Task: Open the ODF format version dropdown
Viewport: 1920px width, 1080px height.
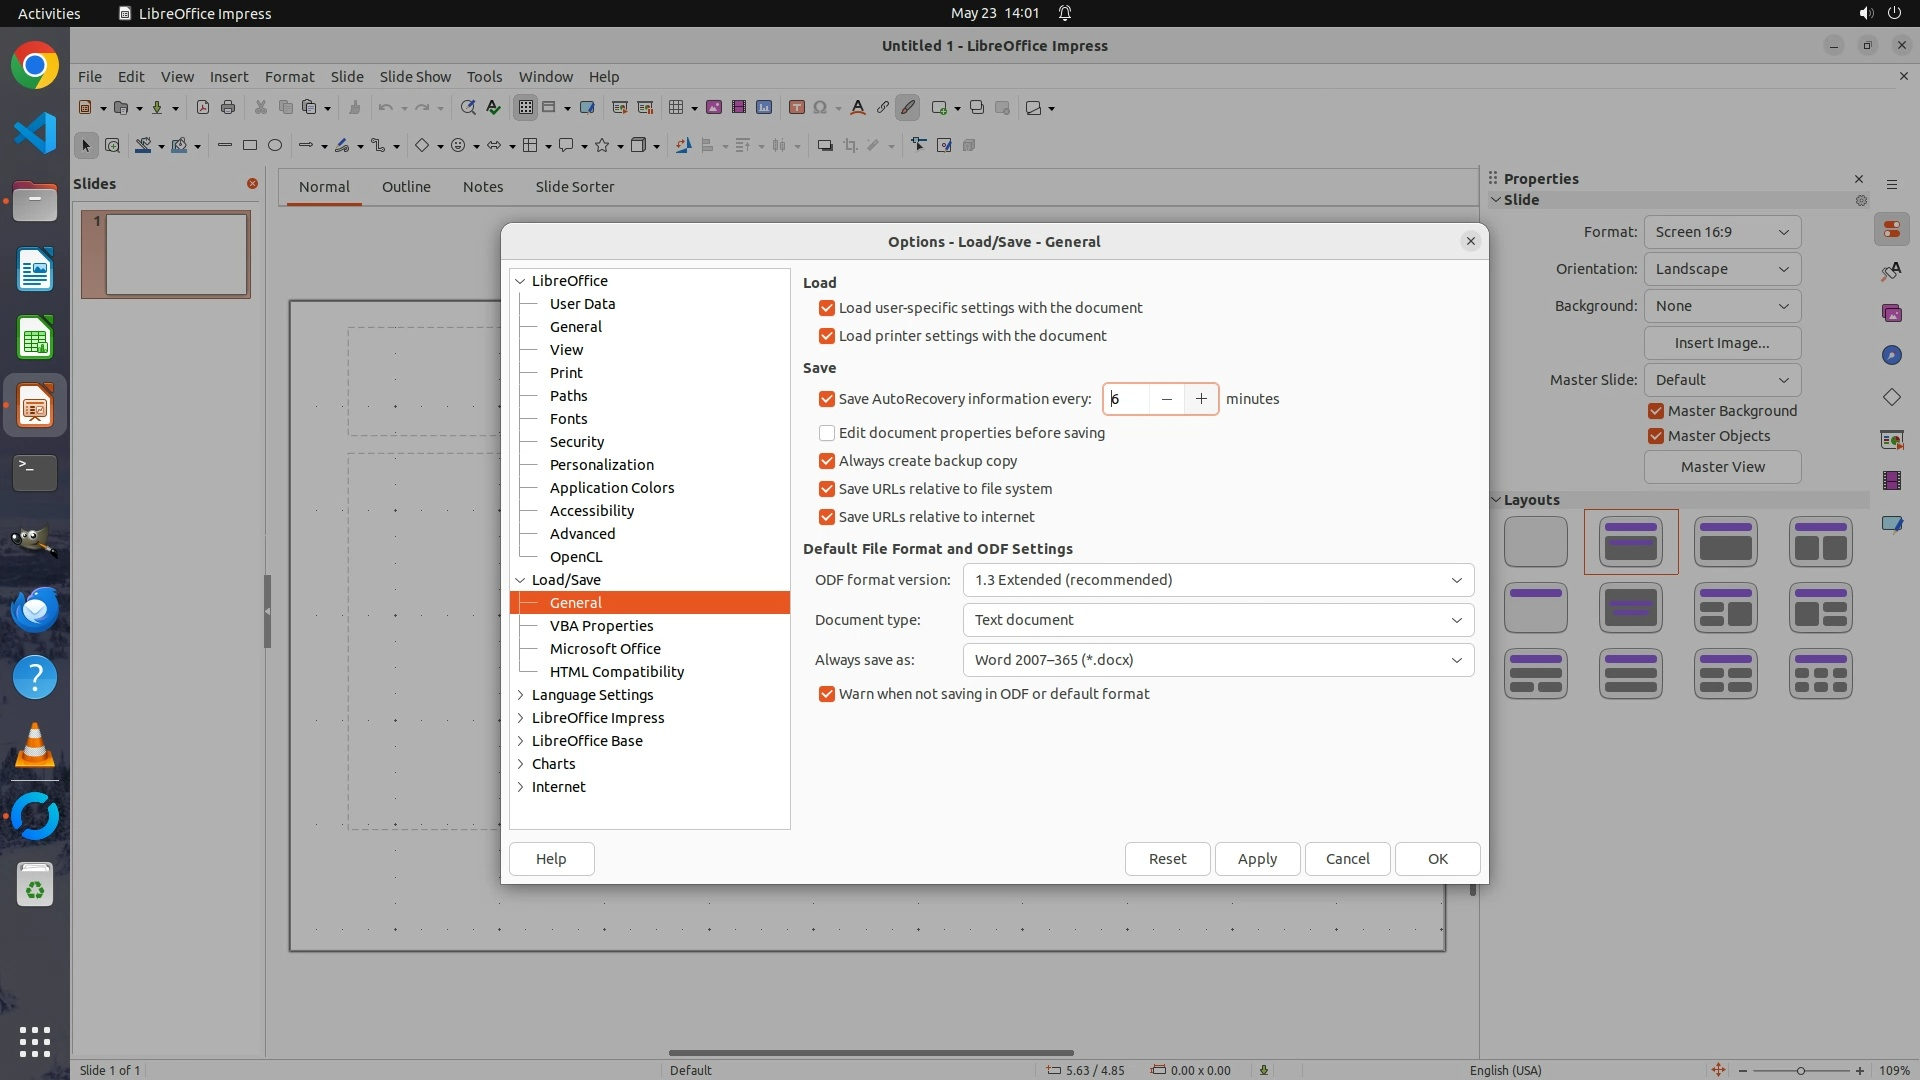Action: (1217, 580)
